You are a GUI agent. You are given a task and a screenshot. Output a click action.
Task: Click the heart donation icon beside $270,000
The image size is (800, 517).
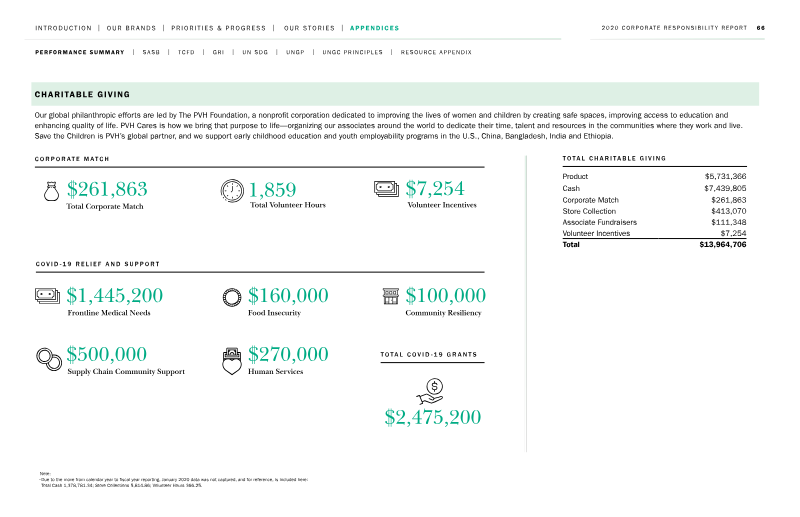(232, 361)
